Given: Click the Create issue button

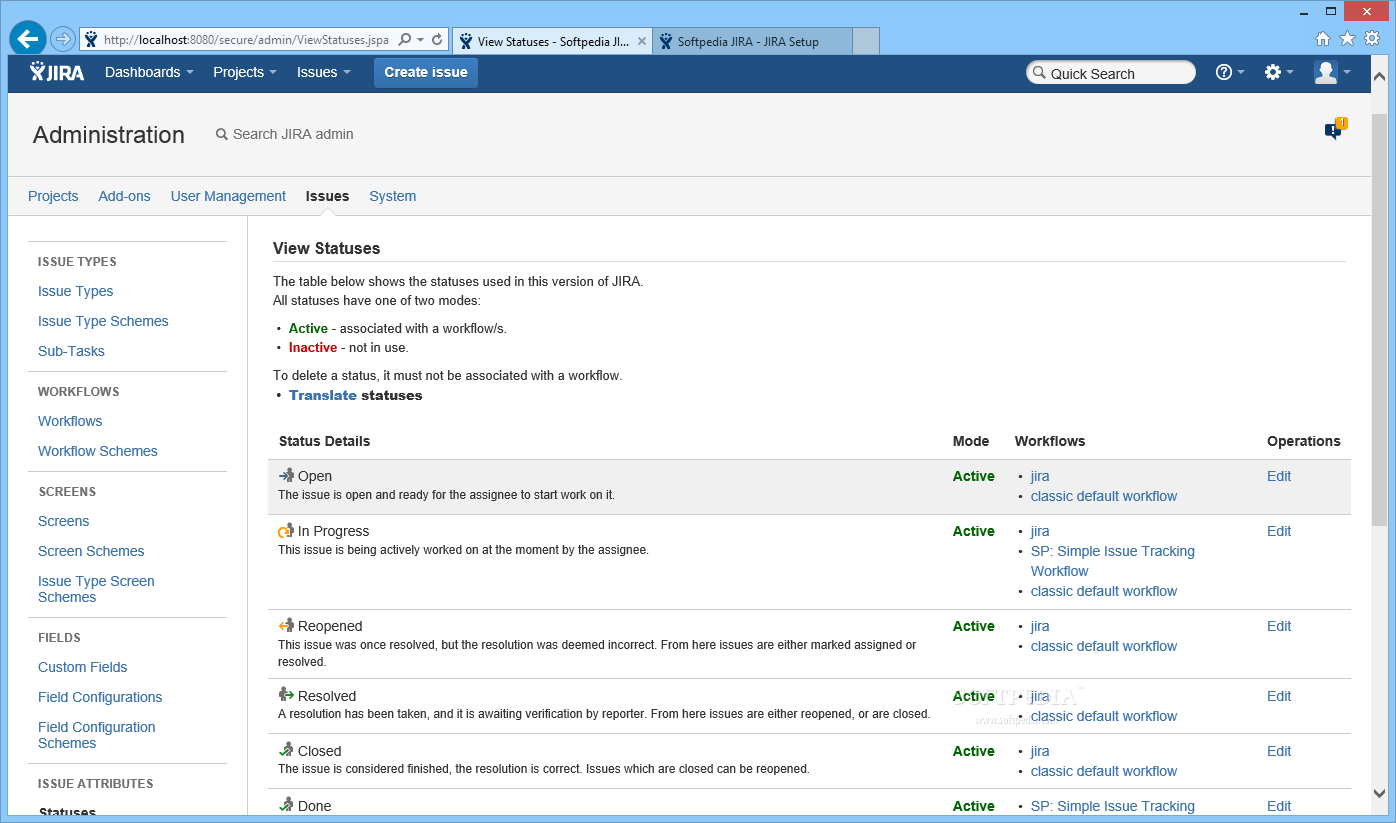Looking at the screenshot, I should pyautogui.click(x=426, y=72).
